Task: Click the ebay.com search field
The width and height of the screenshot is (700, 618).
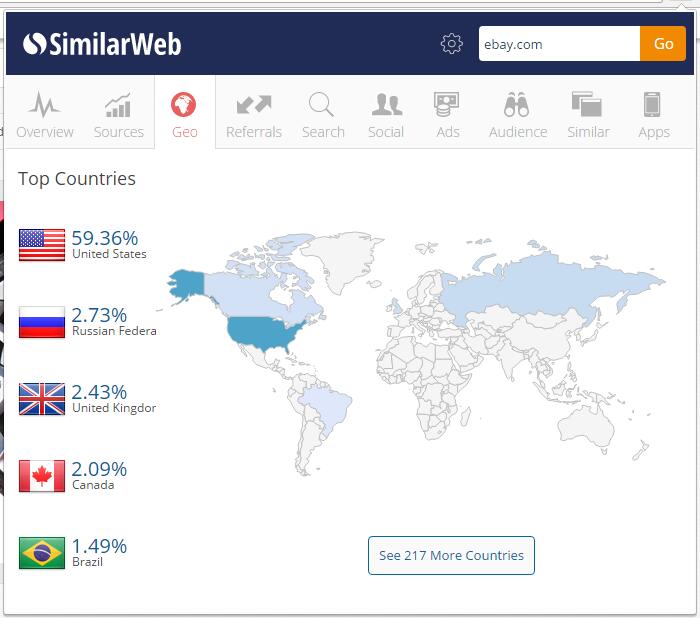Action: pyautogui.click(x=558, y=44)
